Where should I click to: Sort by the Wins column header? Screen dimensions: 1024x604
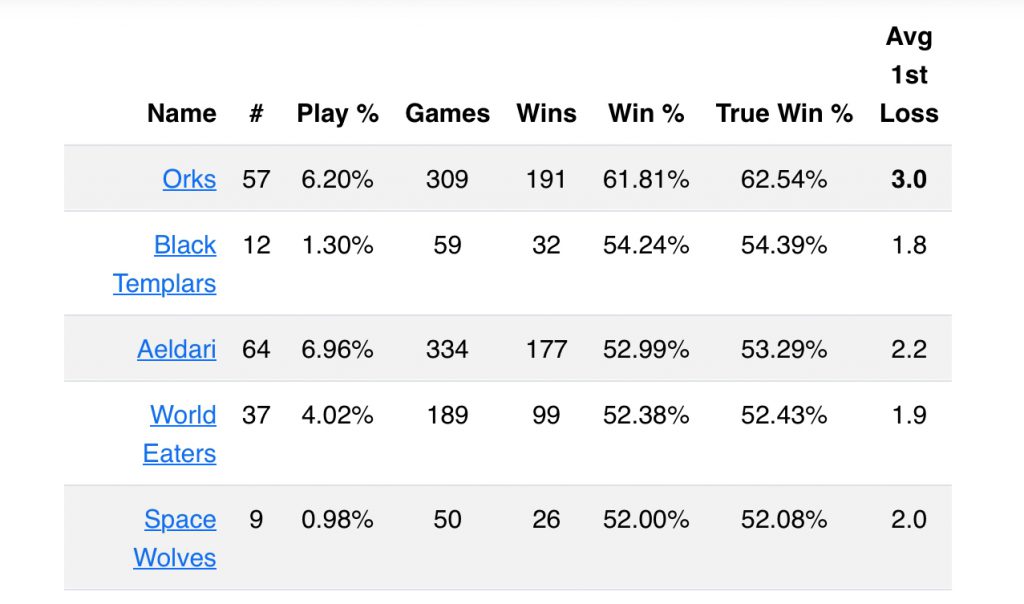click(546, 114)
